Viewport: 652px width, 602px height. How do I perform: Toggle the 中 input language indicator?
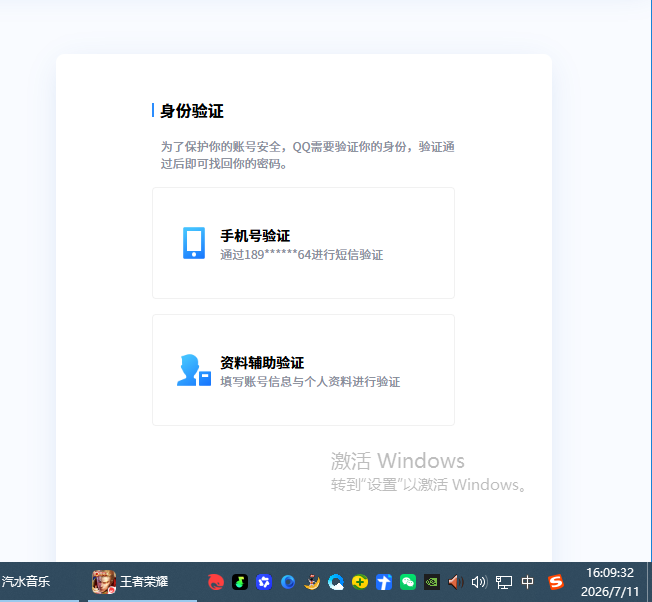click(527, 582)
